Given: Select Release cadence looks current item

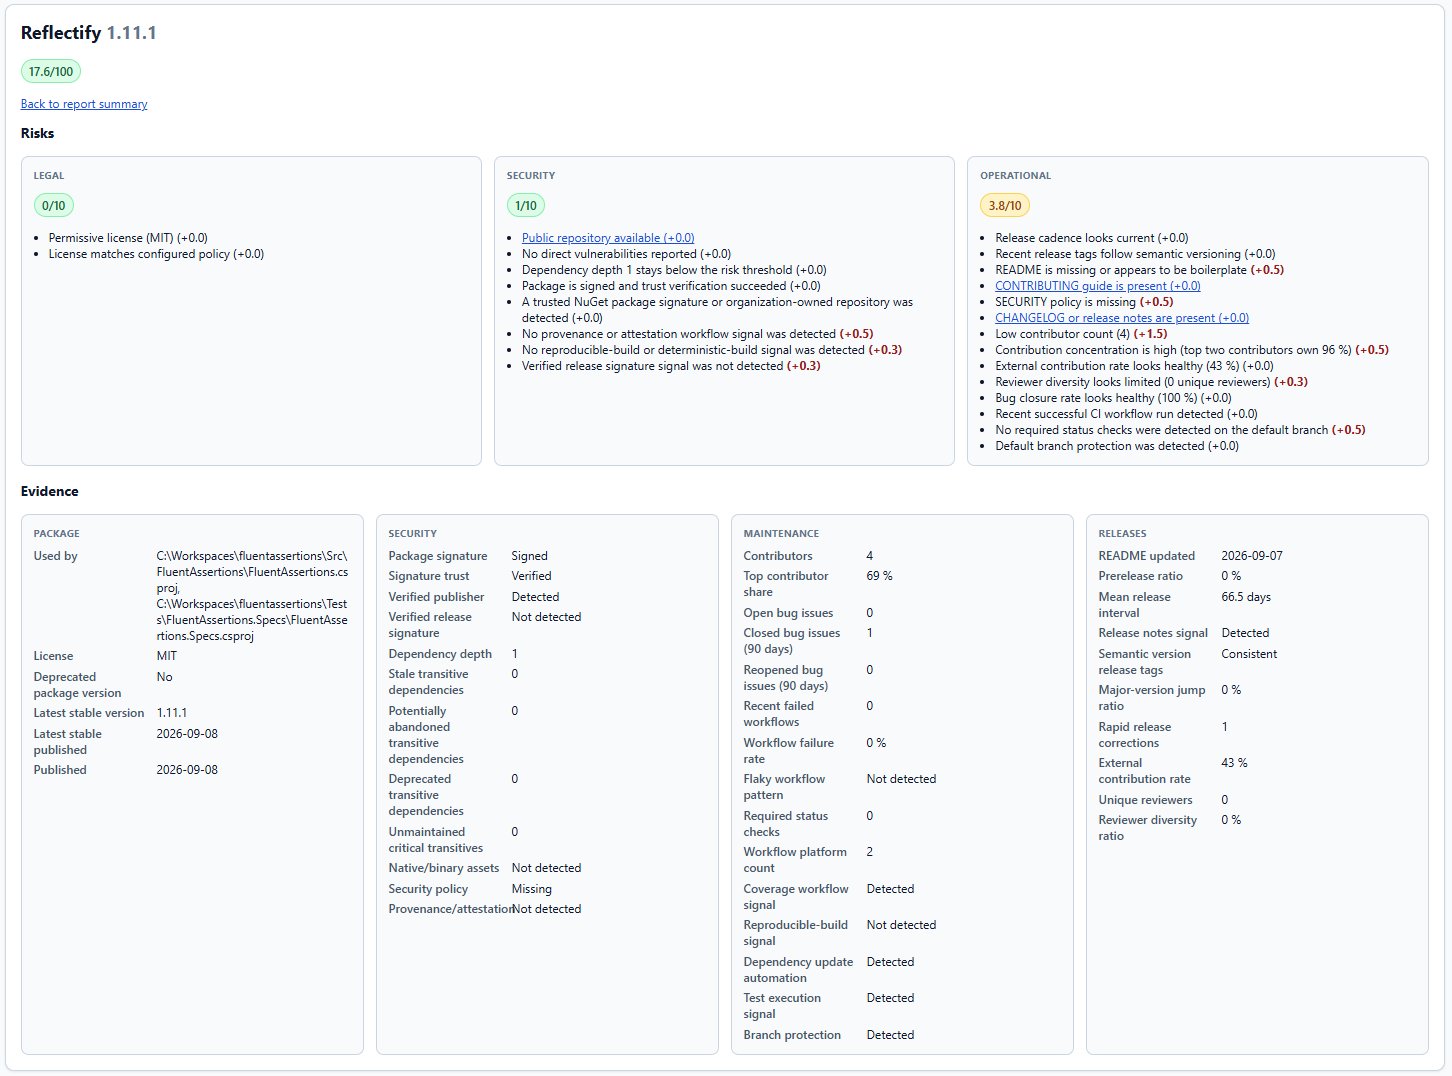Looking at the screenshot, I should pos(1092,238).
